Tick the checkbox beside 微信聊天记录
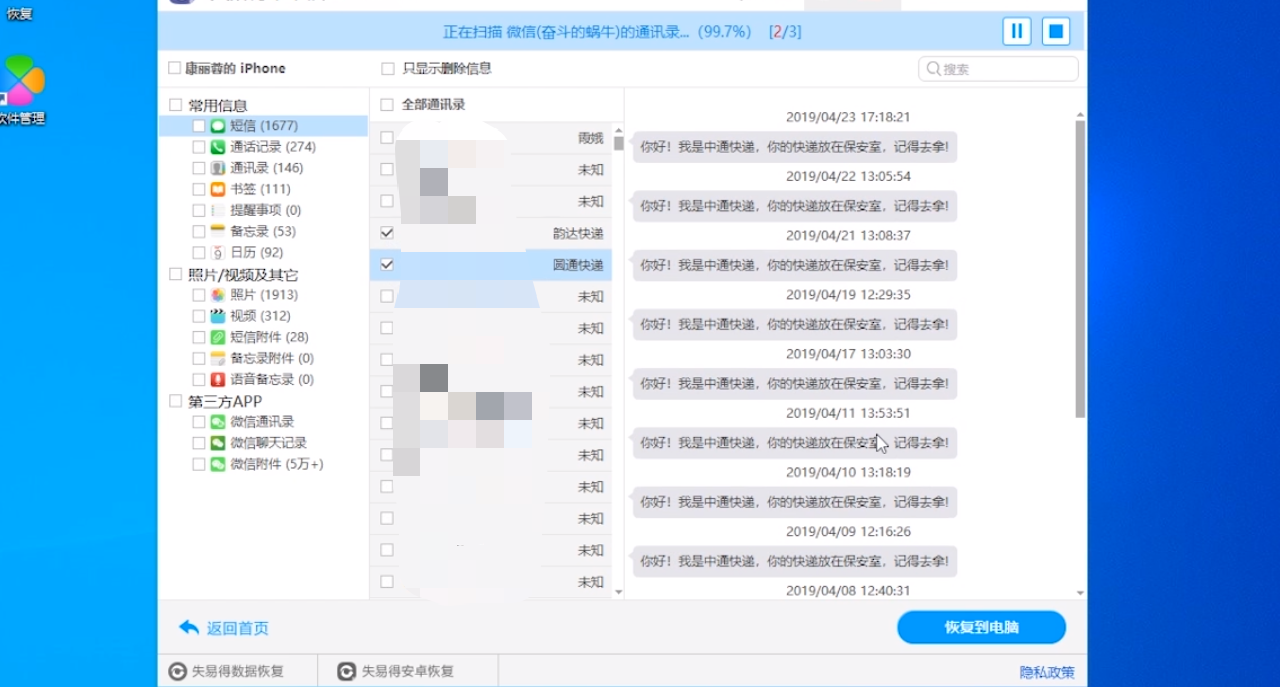The height and width of the screenshot is (687, 1280). (x=199, y=443)
